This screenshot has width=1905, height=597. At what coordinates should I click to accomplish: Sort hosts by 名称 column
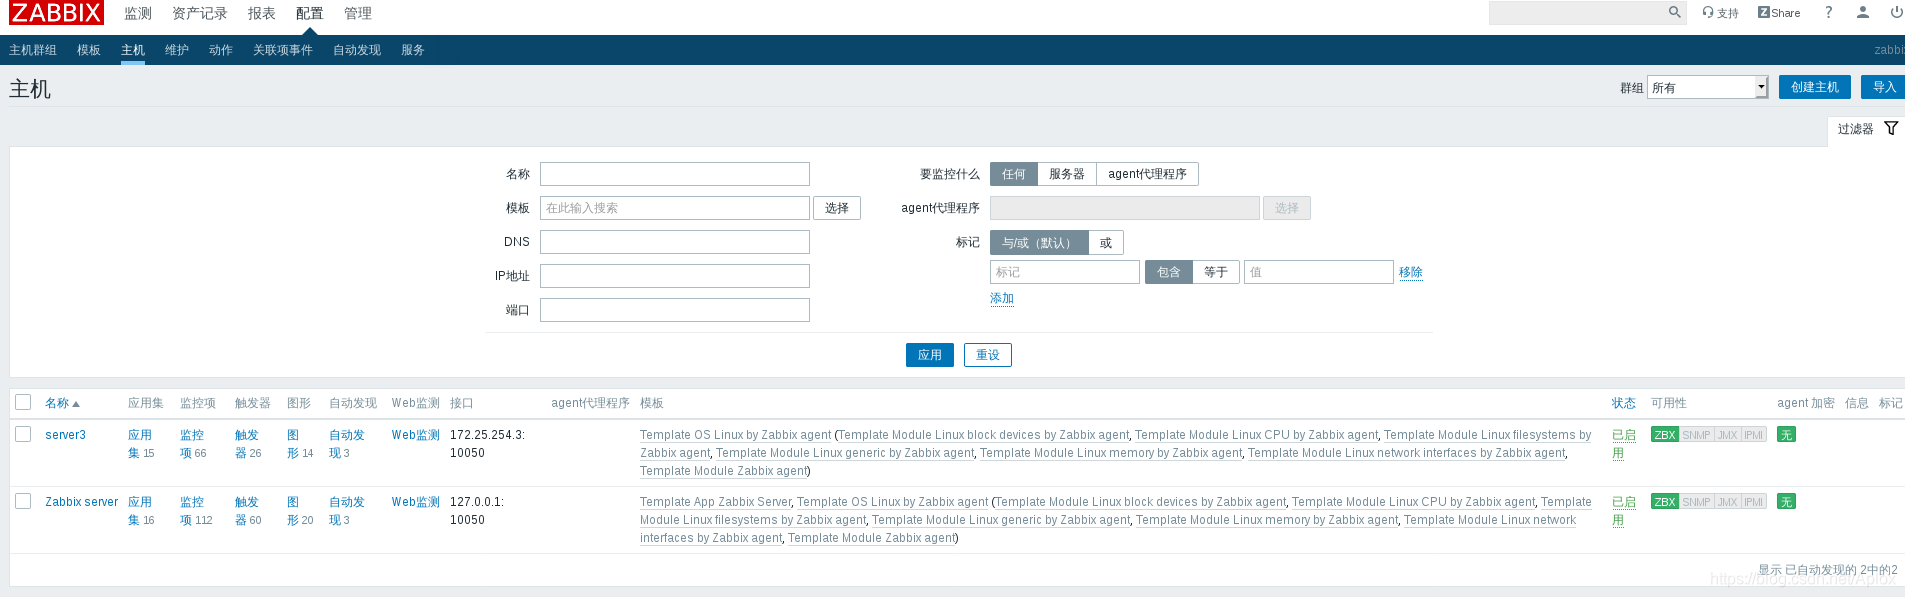tap(62, 403)
